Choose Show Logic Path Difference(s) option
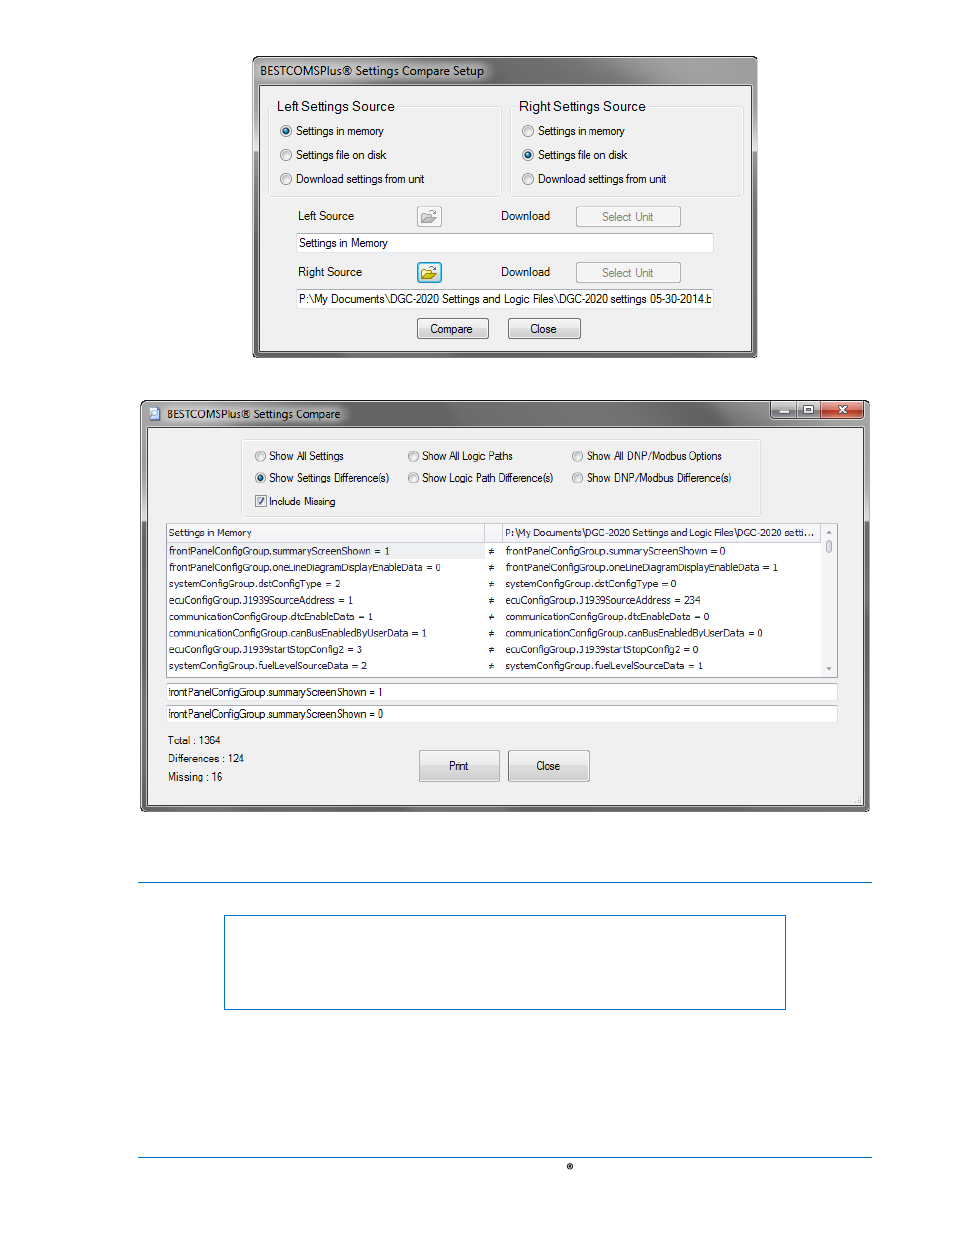Screen dimensions: 954x1235 (413, 478)
